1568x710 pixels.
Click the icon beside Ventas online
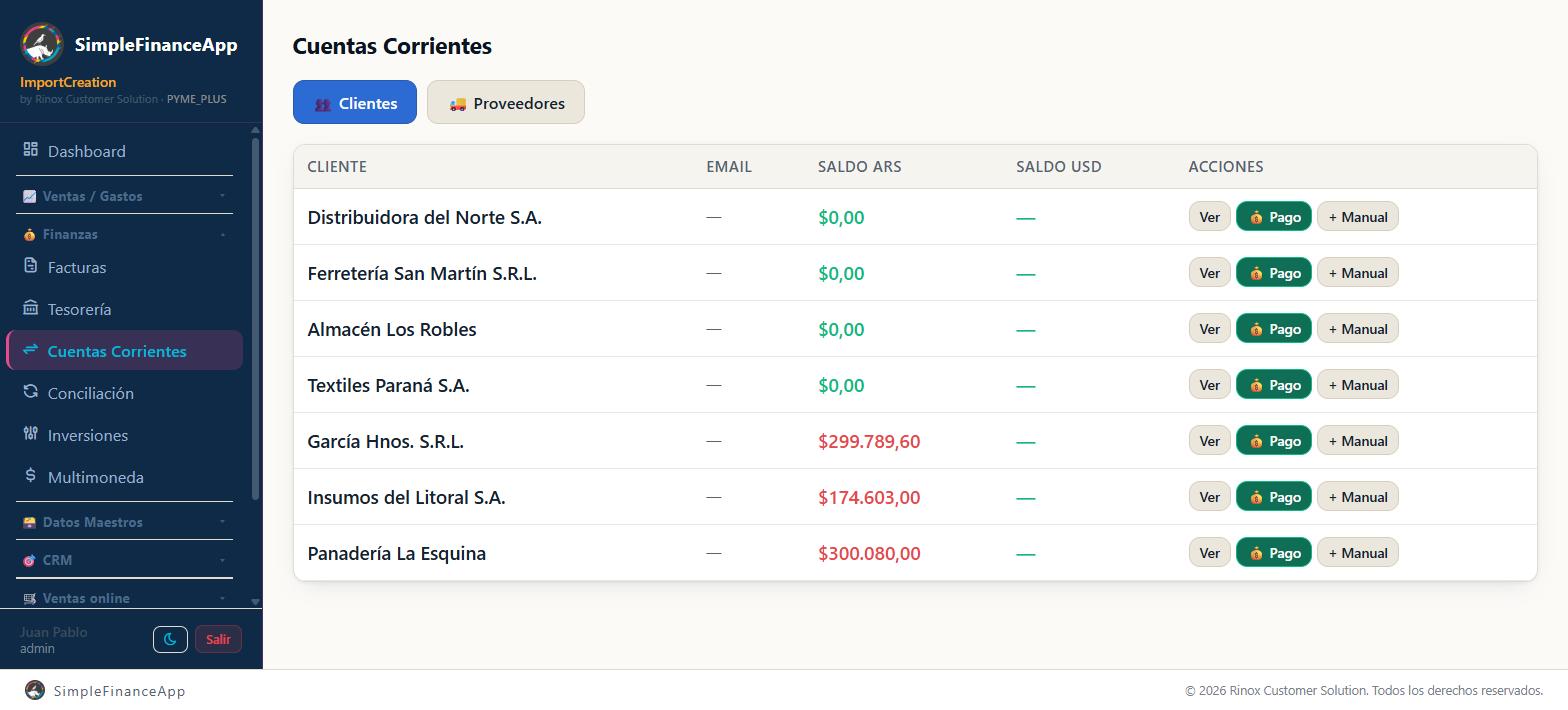point(29,598)
